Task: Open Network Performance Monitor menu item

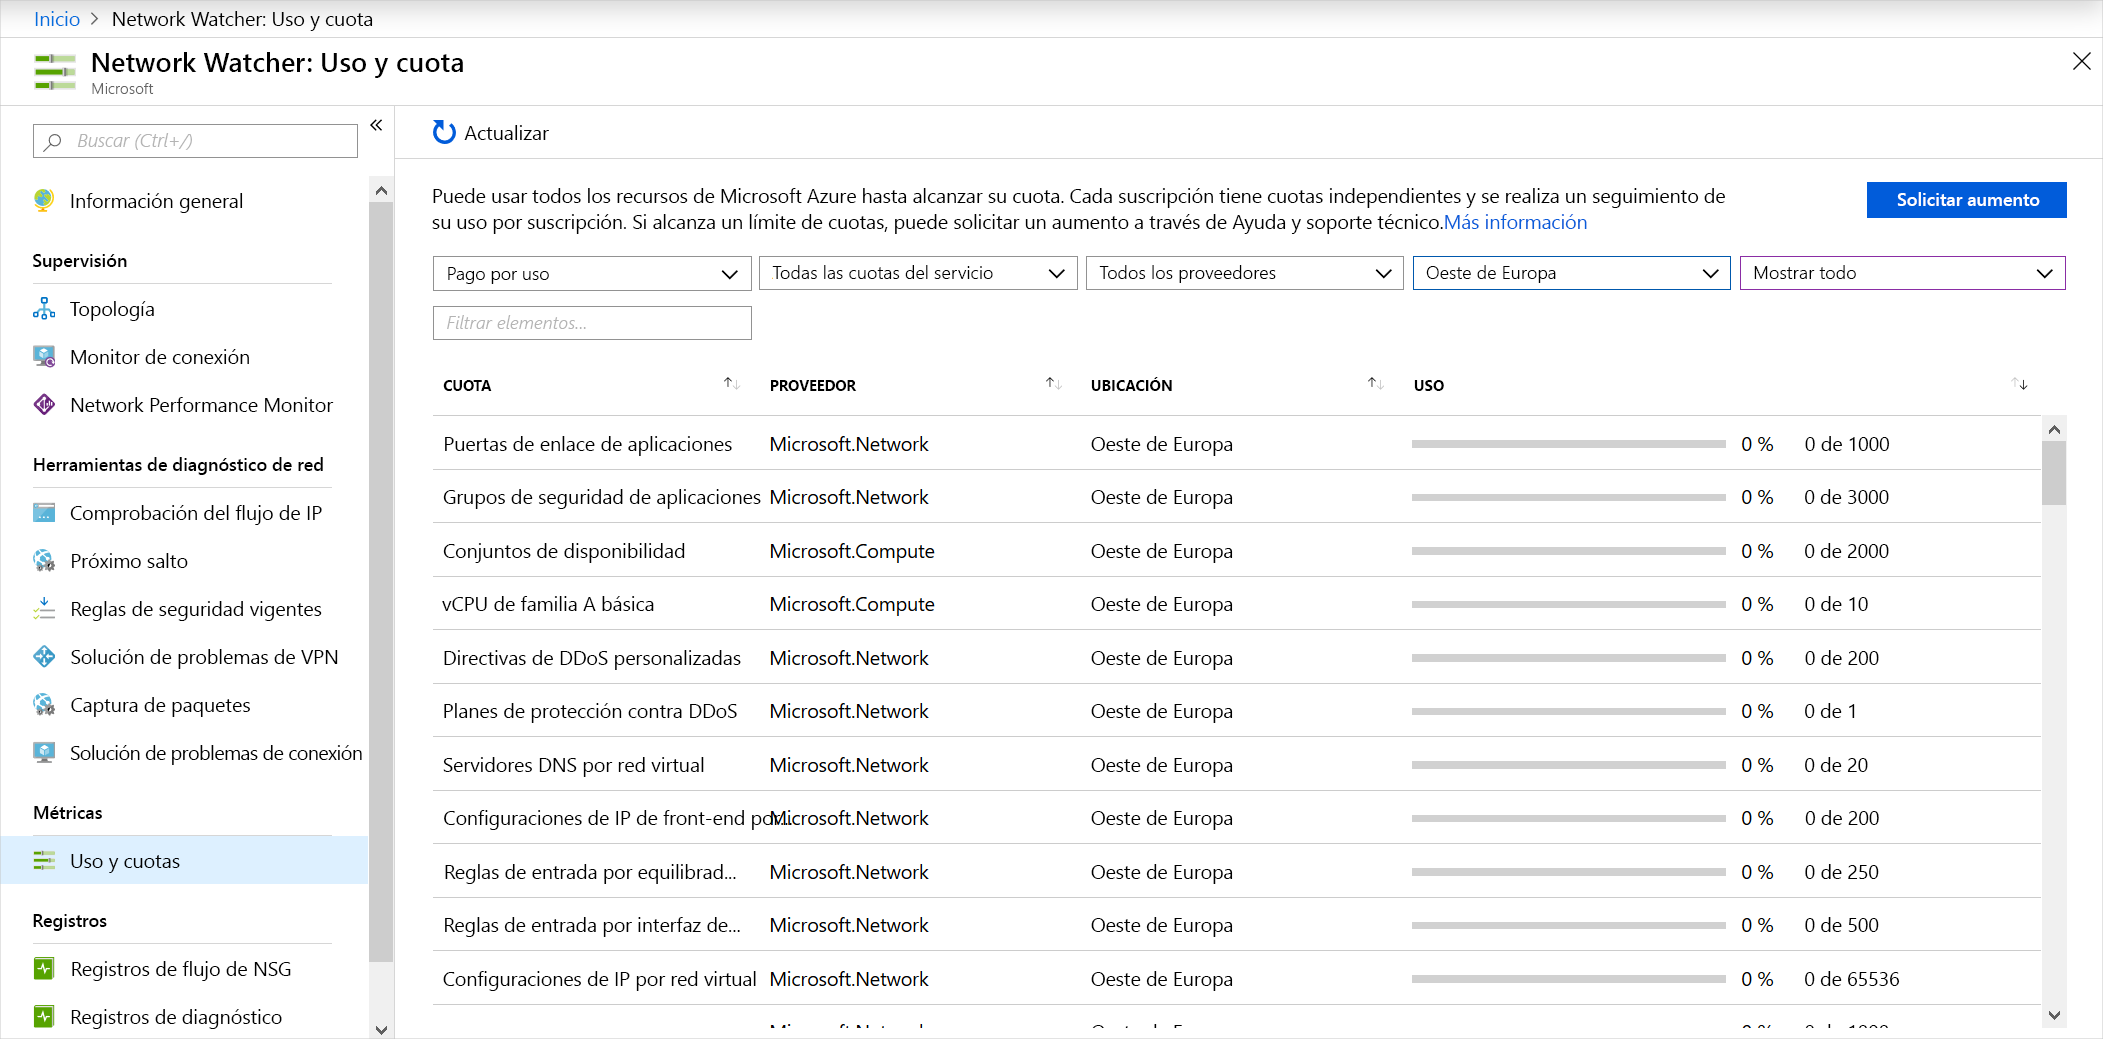Action: coord(201,405)
